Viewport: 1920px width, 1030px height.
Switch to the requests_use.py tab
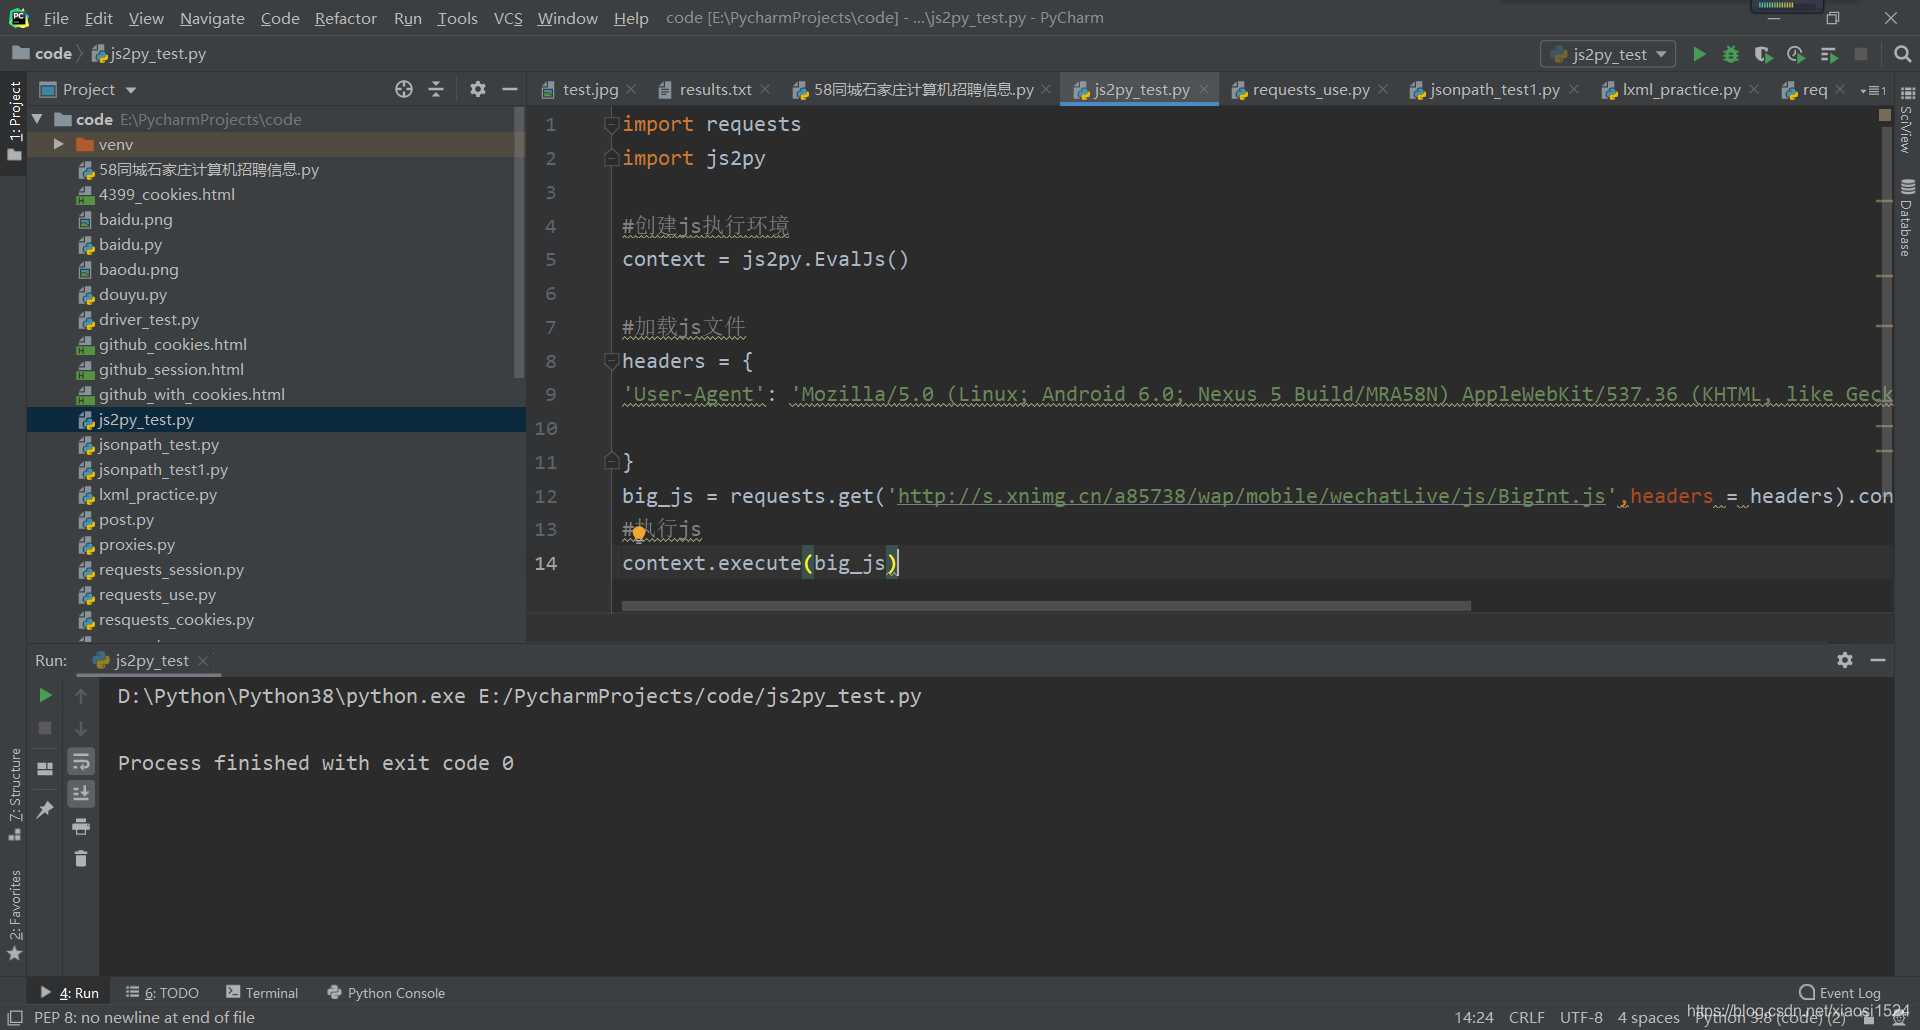1310,89
